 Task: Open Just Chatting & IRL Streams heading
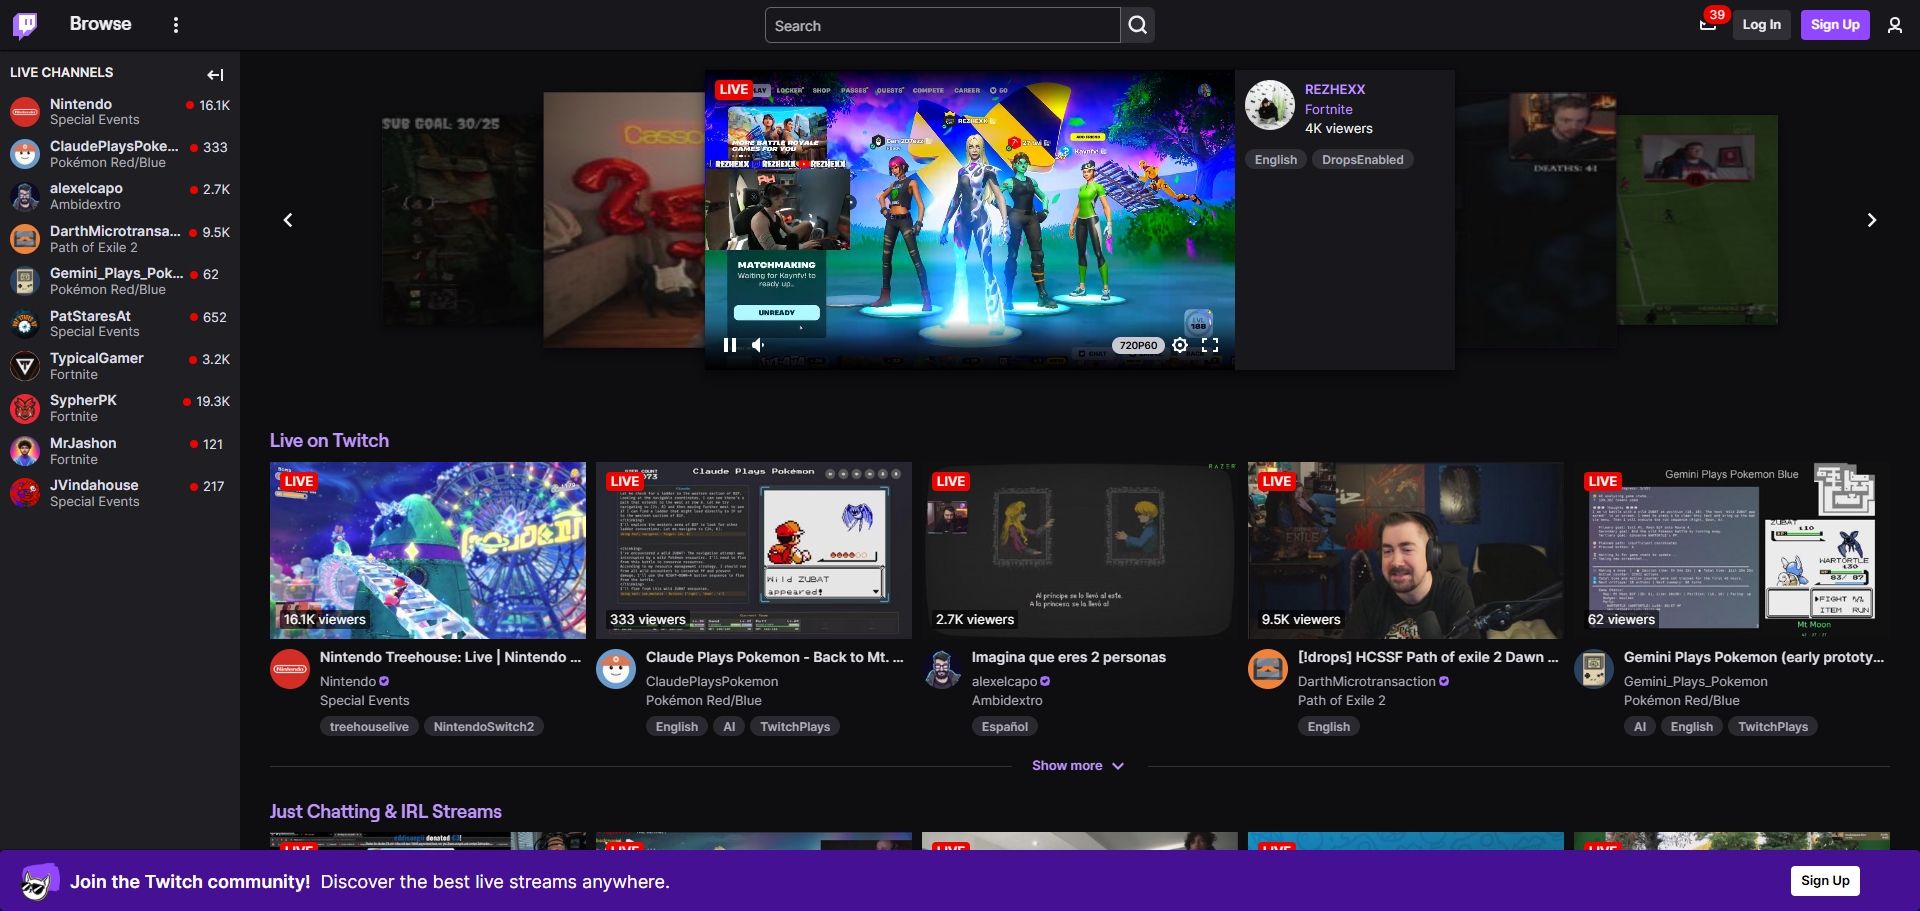[386, 812]
